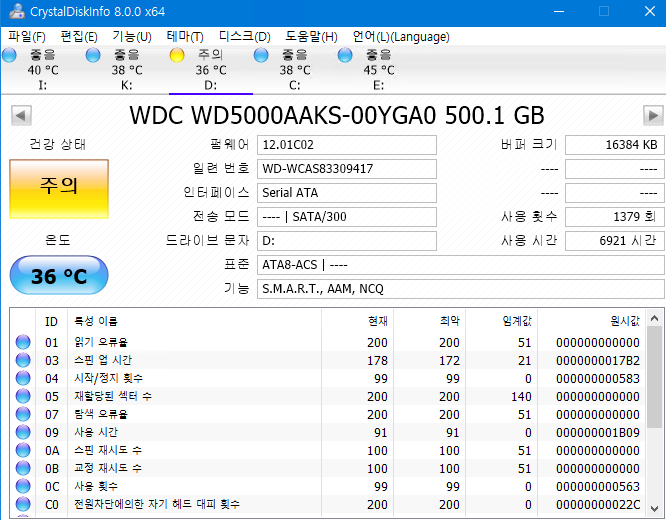Click threshold value 140 in row 05
The width and height of the screenshot is (666, 520).
point(521,397)
